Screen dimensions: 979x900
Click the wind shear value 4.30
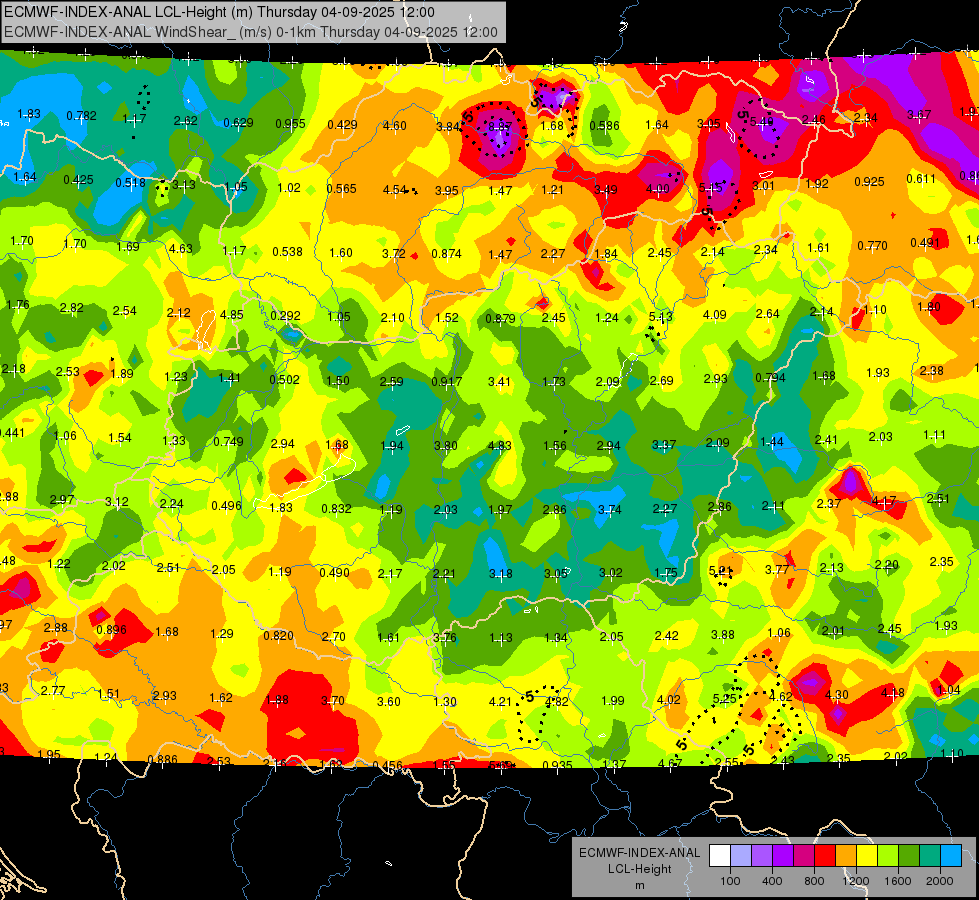click(x=837, y=695)
